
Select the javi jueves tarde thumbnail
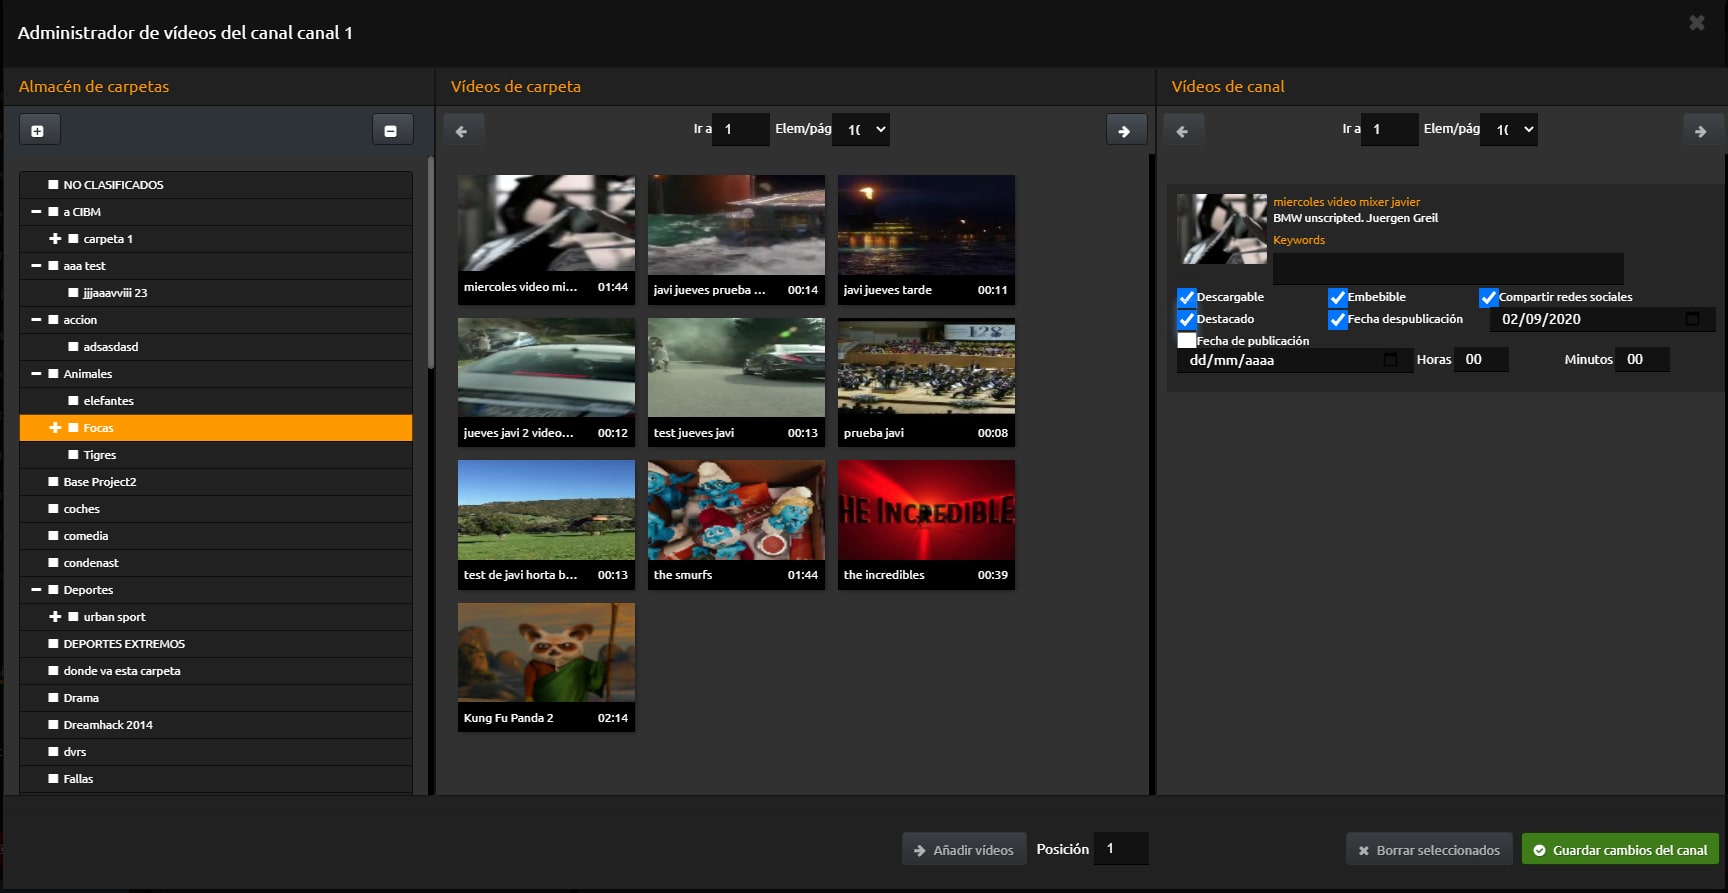[926, 225]
